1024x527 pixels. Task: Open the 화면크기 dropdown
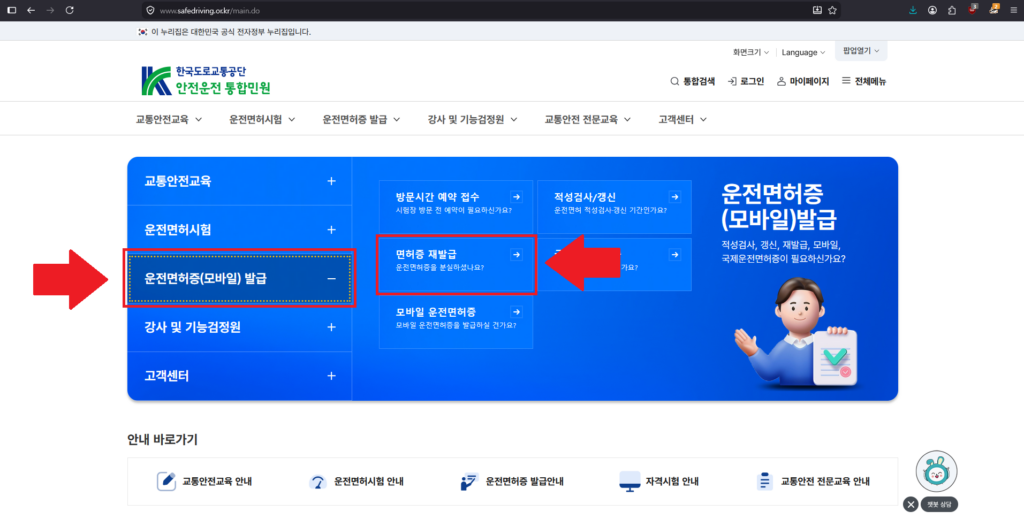(750, 52)
